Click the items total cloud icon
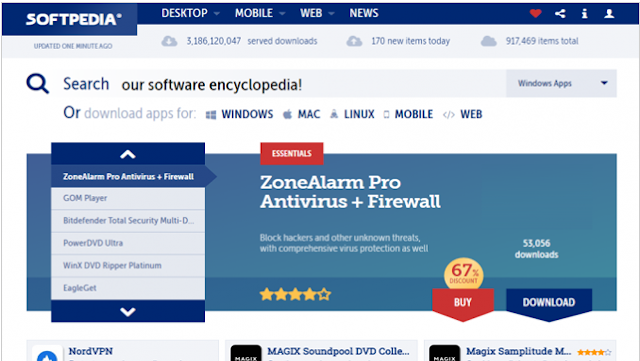The width and height of the screenshot is (640, 361). click(x=489, y=41)
